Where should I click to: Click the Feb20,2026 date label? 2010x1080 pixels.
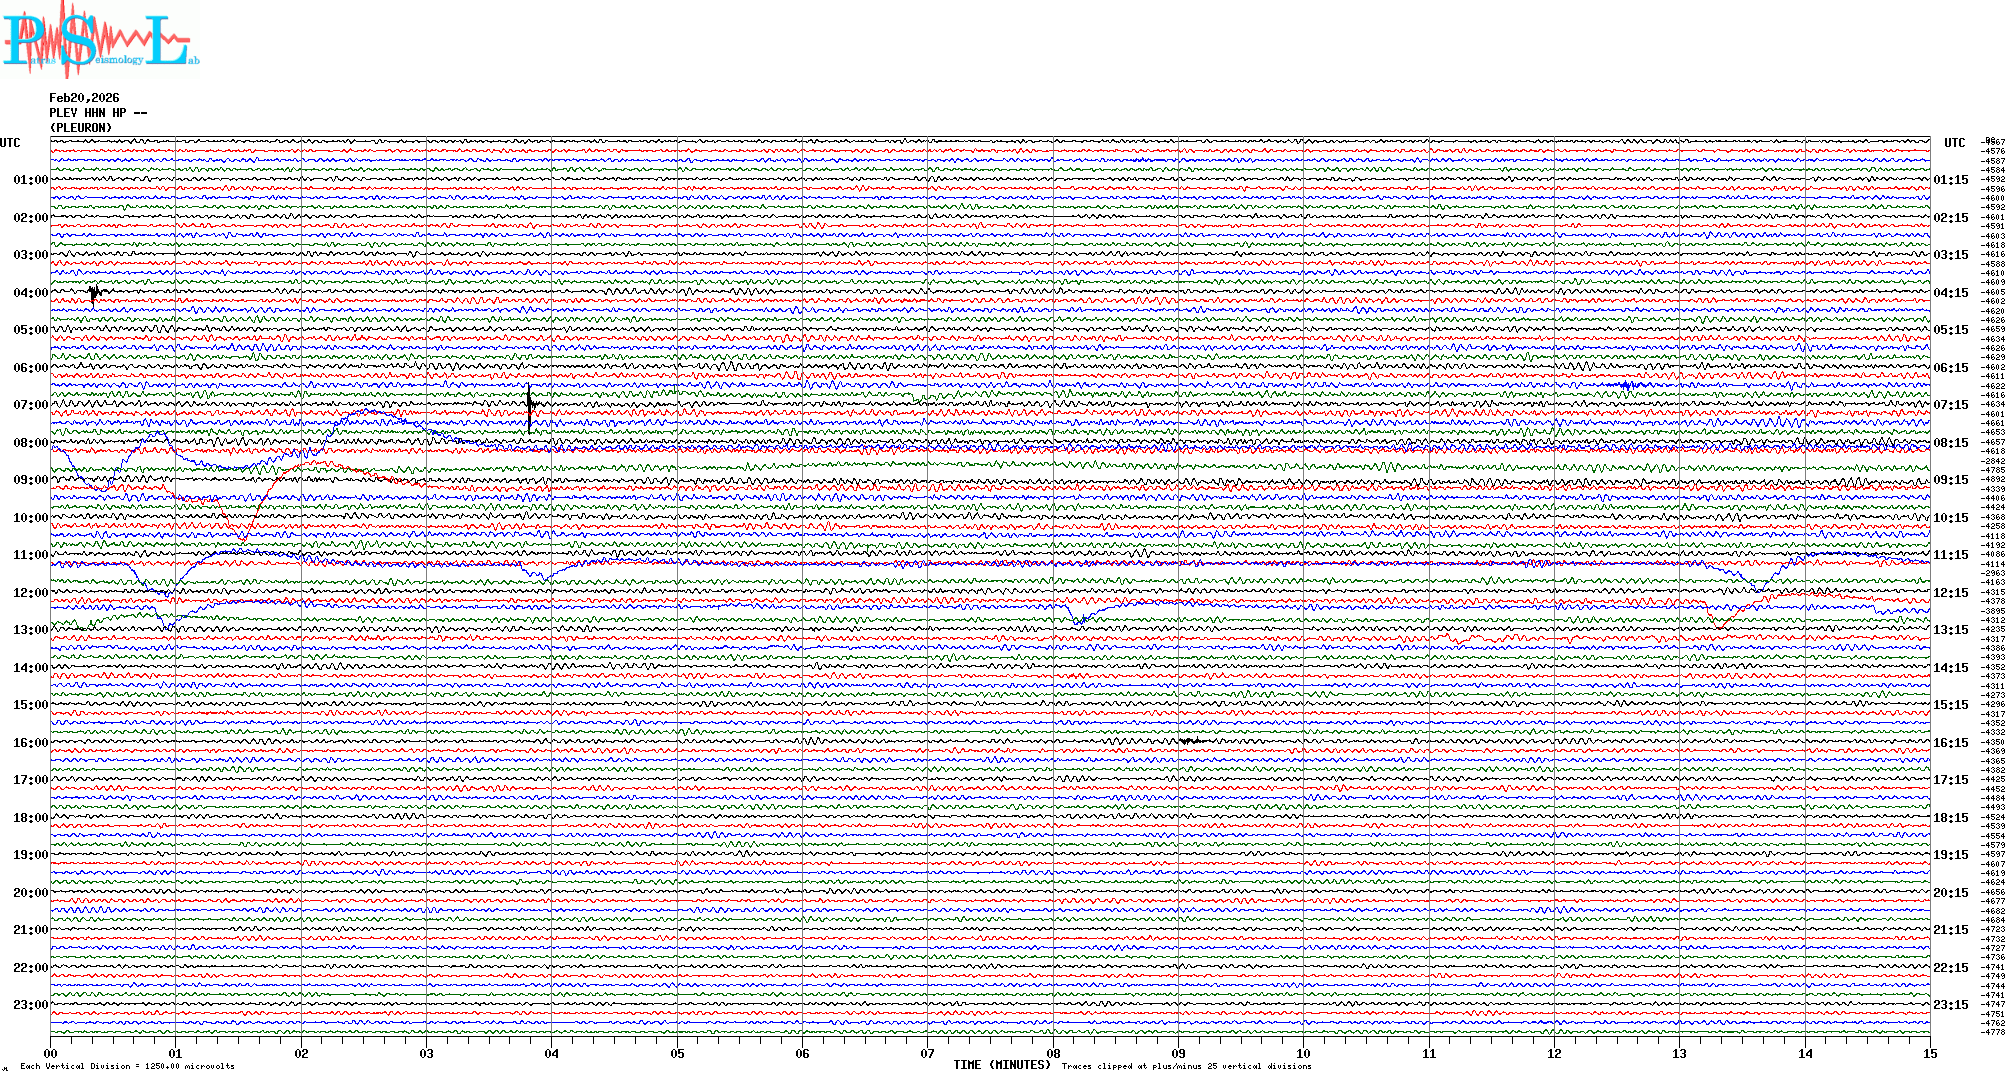(84, 98)
